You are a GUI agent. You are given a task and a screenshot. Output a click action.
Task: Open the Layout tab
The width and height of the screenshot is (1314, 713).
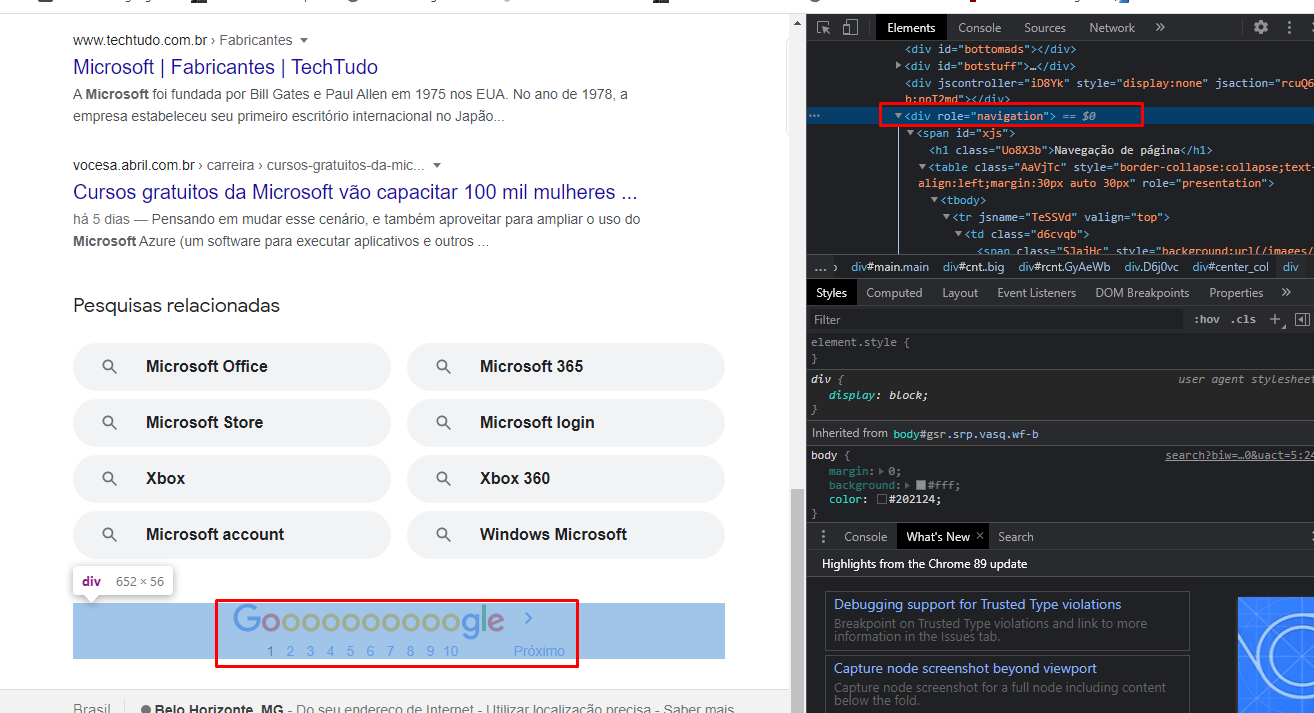point(960,293)
